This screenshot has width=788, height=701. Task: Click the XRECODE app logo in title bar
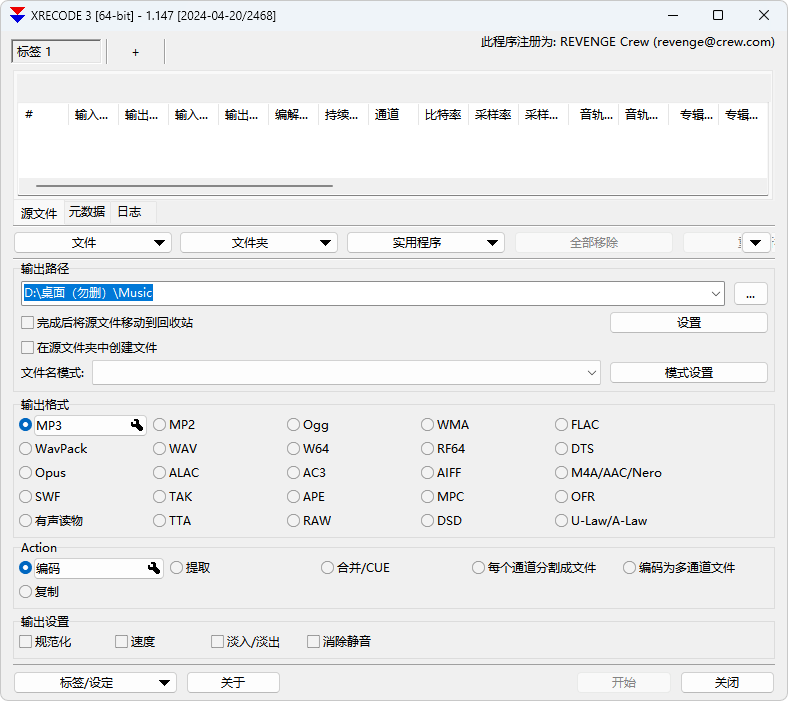pos(17,15)
